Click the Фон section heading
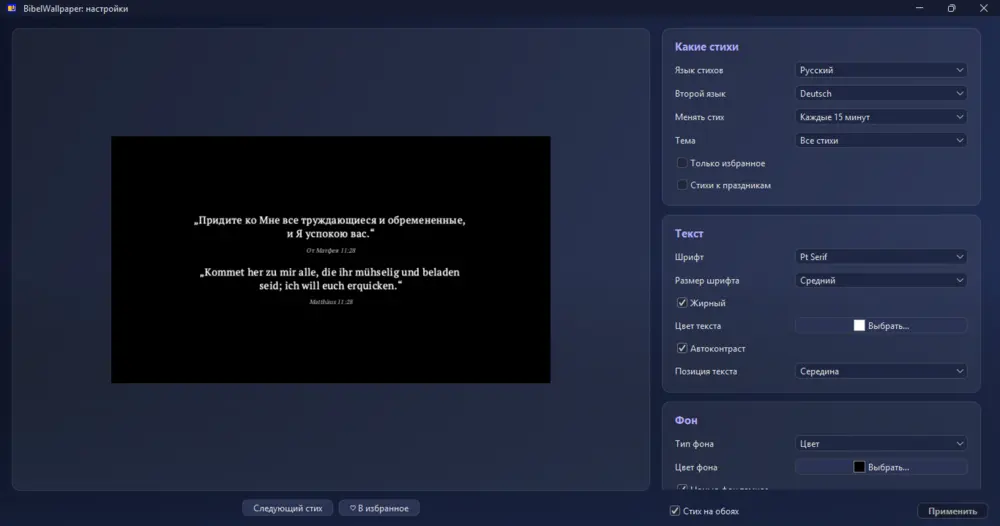 [686, 420]
